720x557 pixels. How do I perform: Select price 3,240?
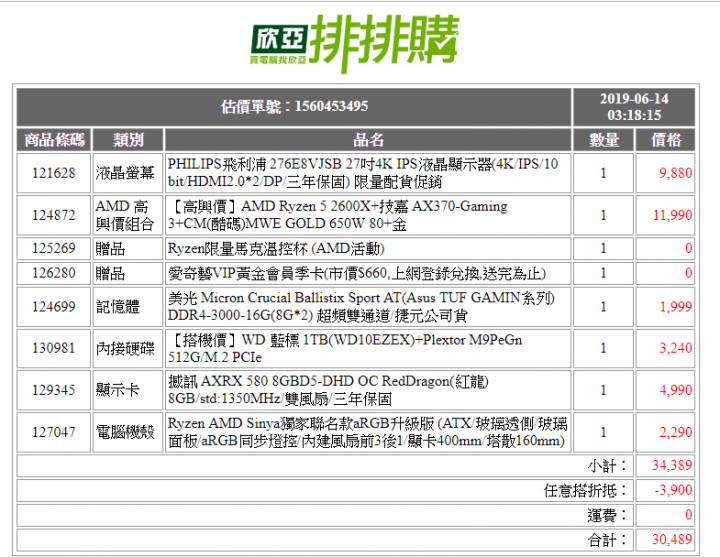pos(676,348)
